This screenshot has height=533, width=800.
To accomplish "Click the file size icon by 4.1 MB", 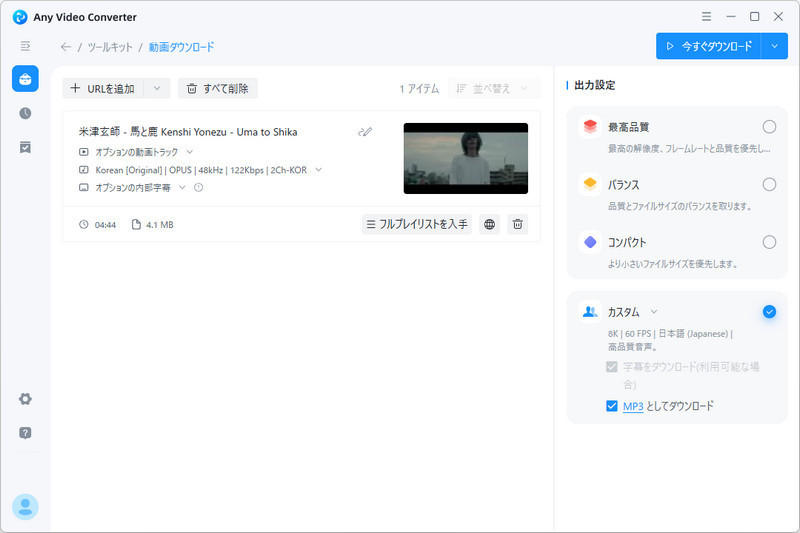I will pos(136,224).
